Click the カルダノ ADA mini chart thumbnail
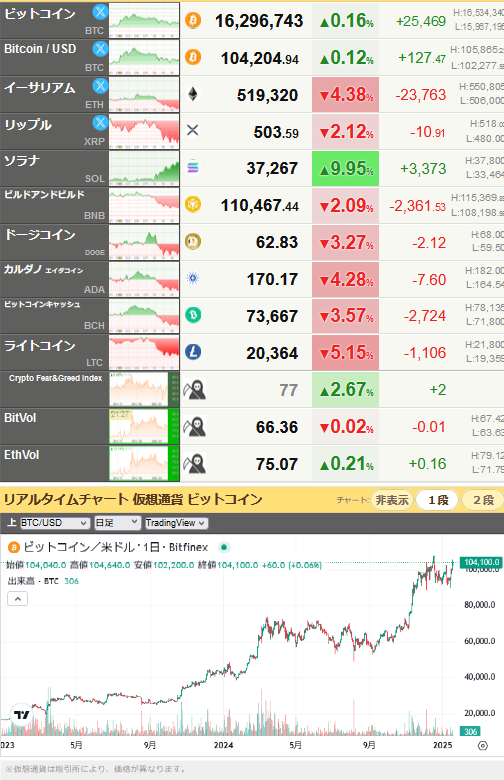Image resolution: width=504 pixels, height=780 pixels. (x=144, y=279)
